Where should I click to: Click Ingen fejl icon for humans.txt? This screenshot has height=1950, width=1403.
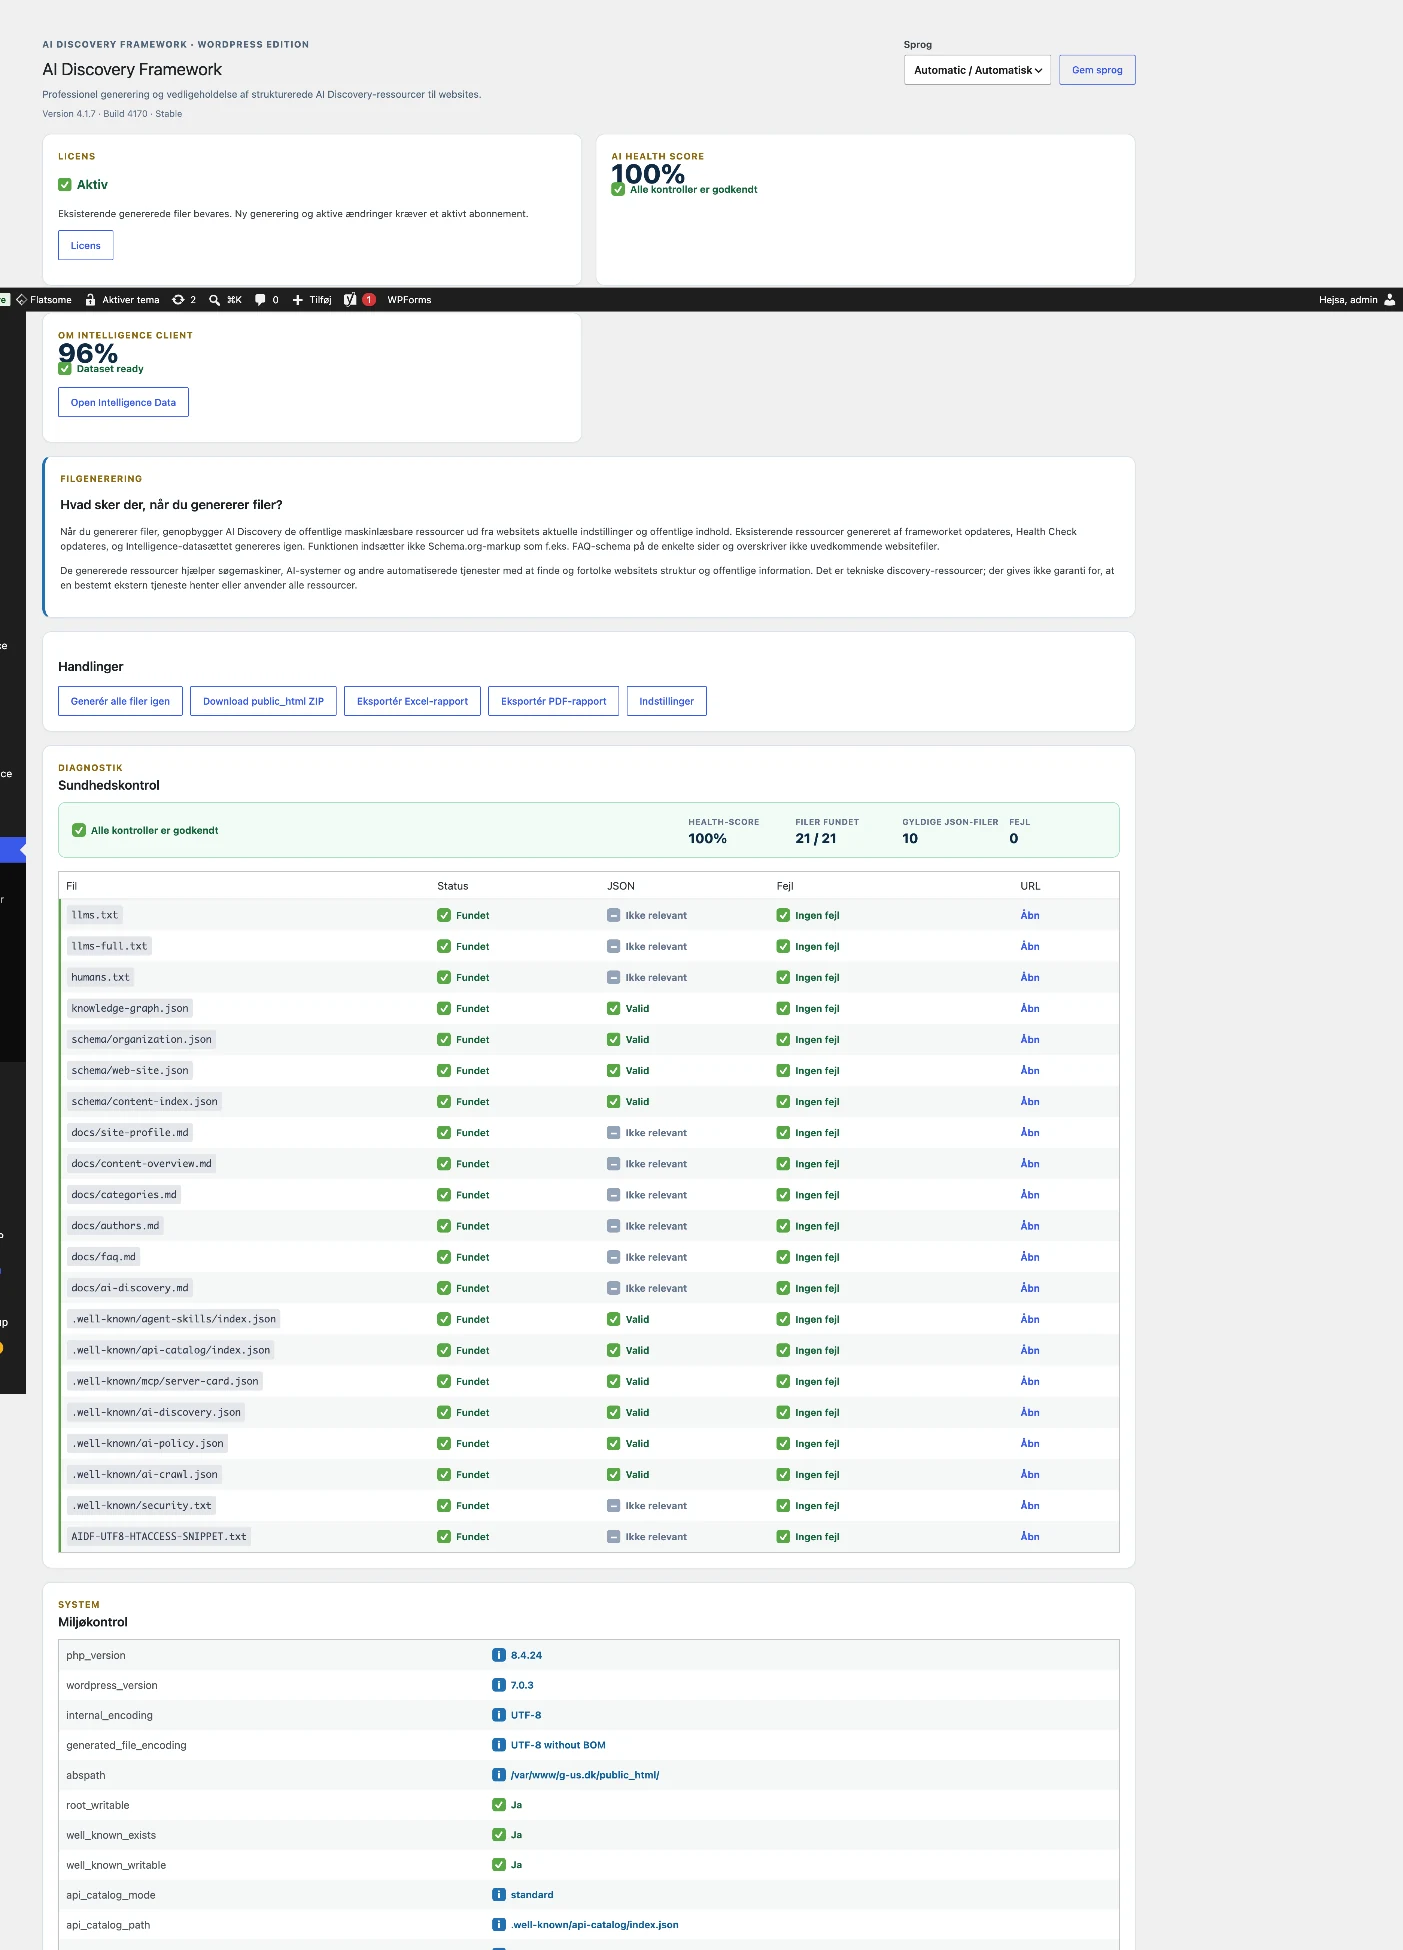tap(783, 977)
